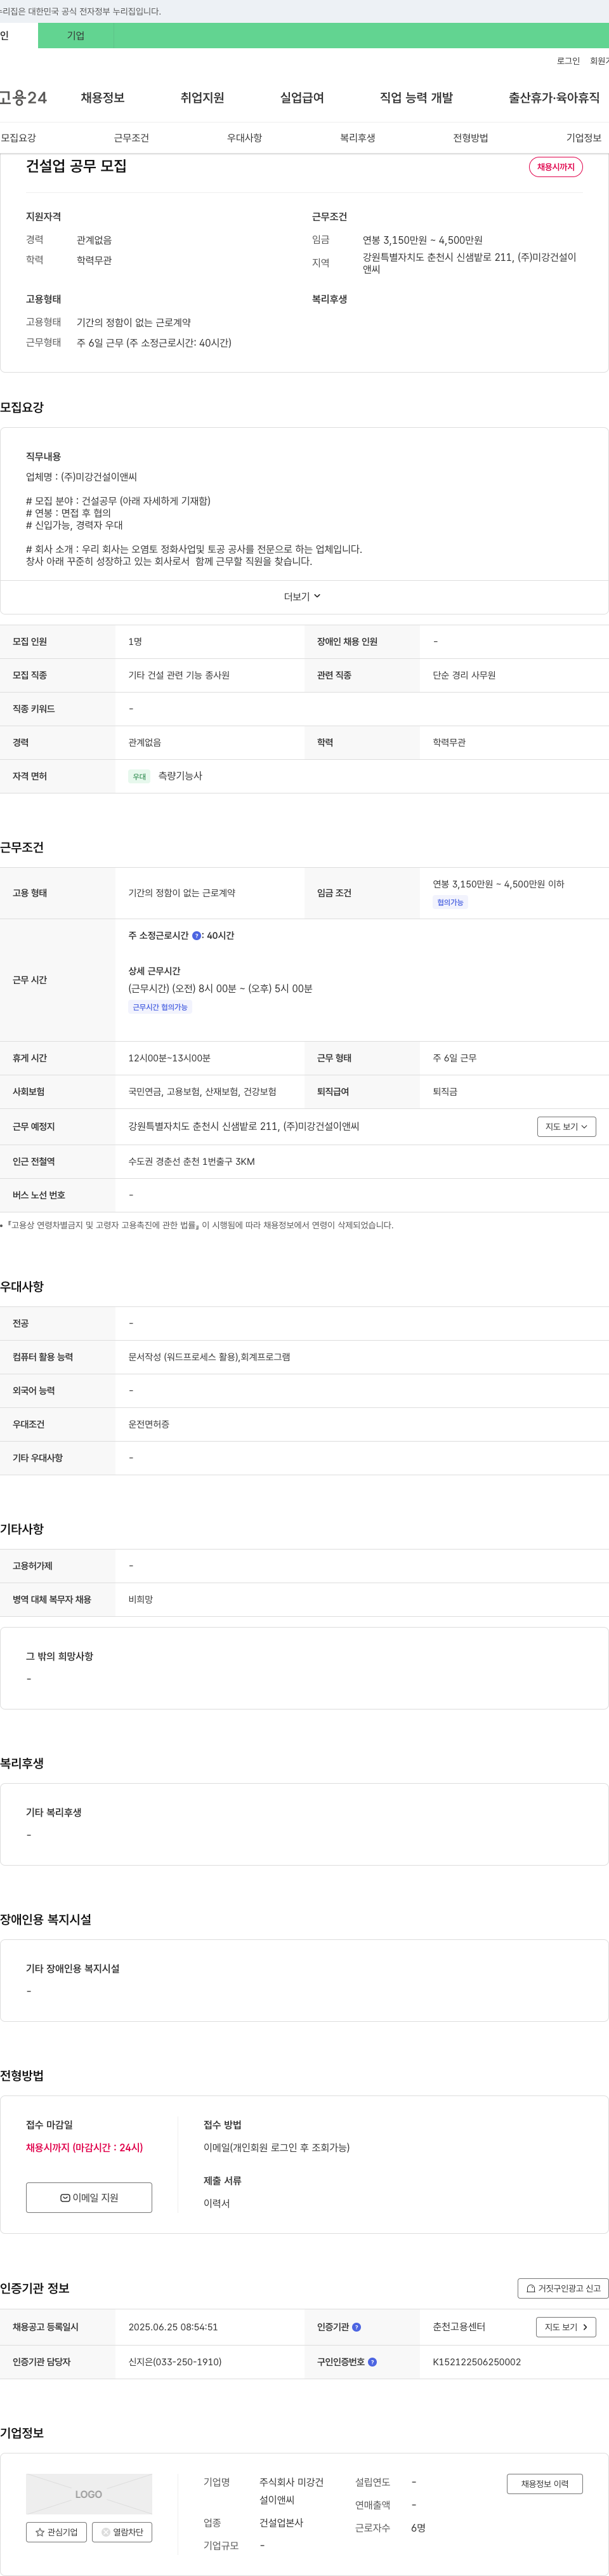
Task: Open 채용정보 main menu
Action: pos(103,98)
